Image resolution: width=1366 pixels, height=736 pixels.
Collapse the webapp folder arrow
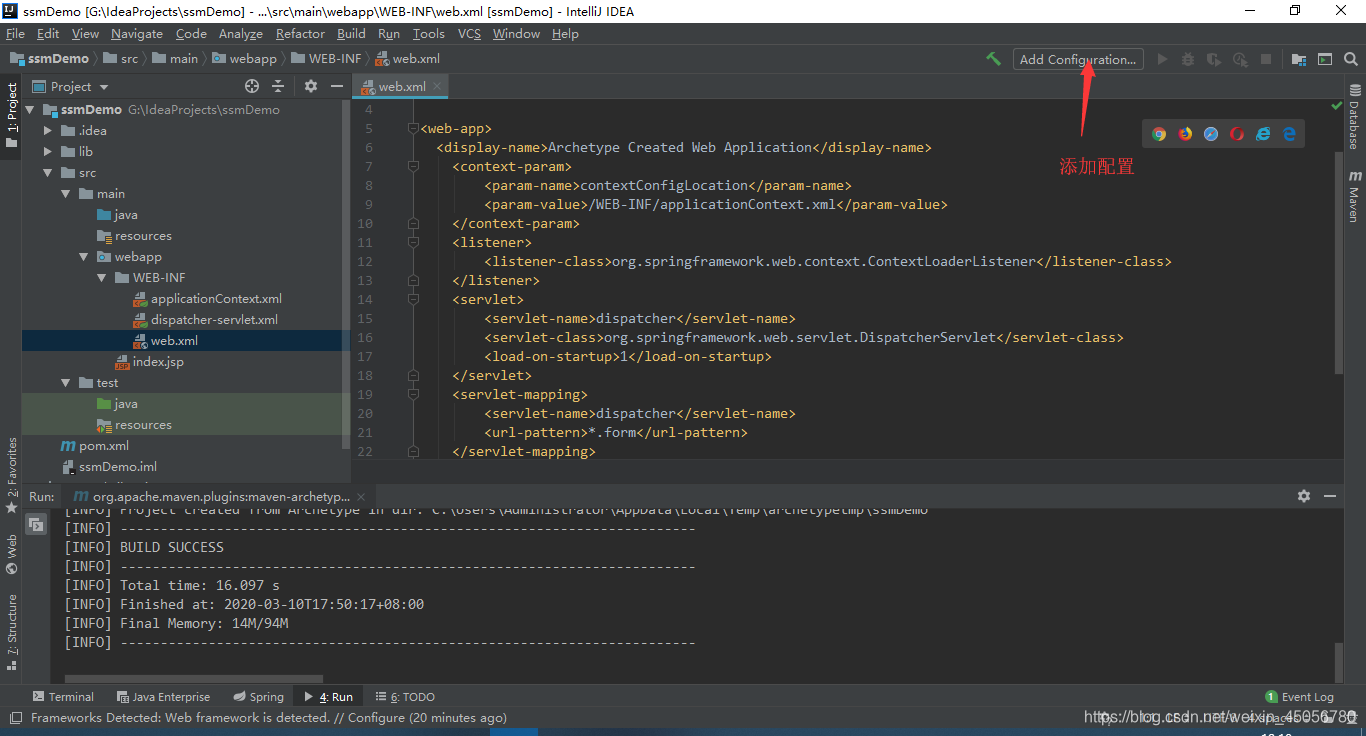click(x=84, y=257)
